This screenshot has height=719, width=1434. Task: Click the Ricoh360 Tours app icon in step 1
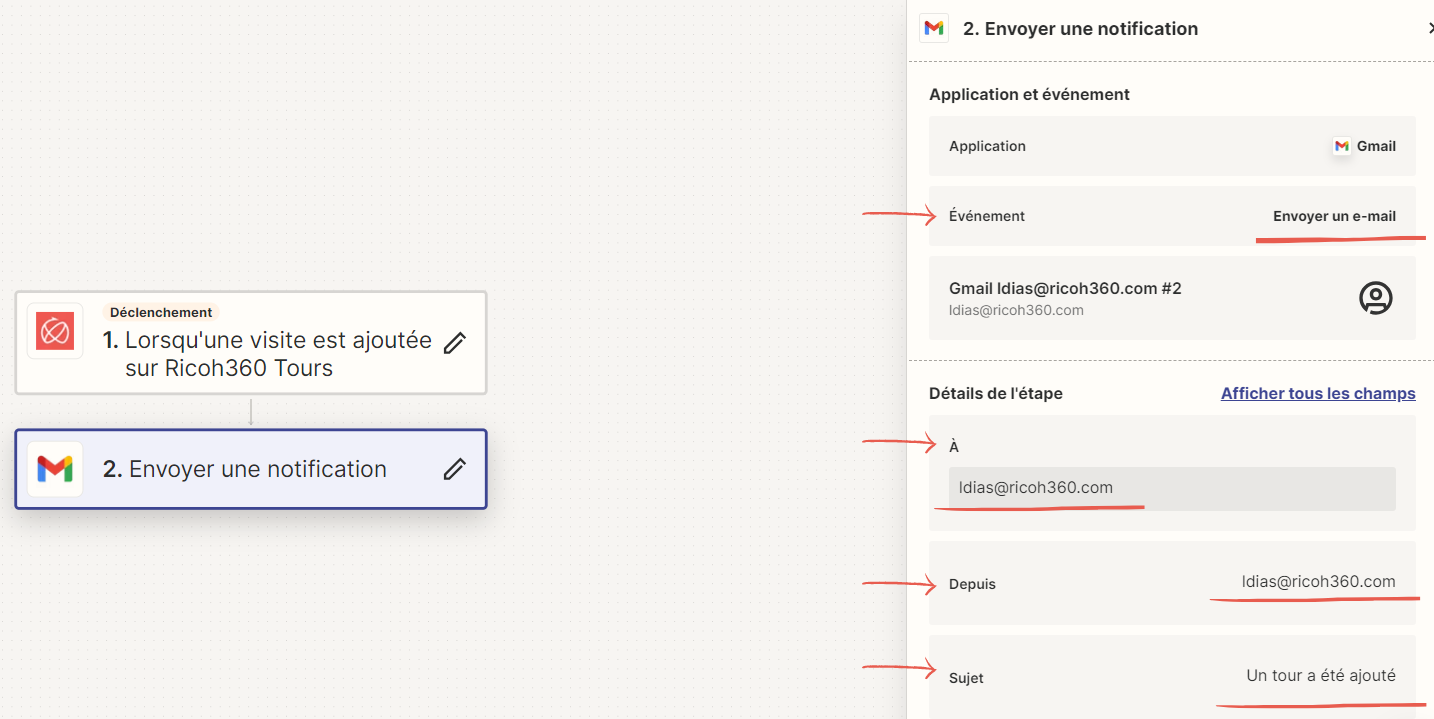point(55,331)
